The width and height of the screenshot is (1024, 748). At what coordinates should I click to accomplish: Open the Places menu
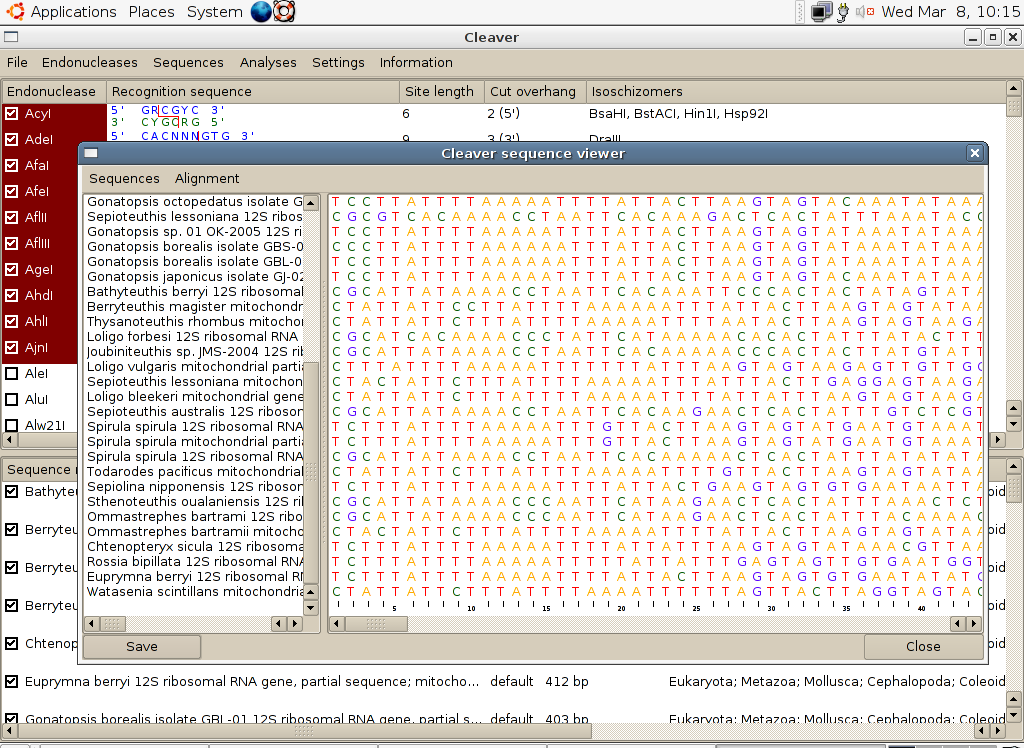pos(151,12)
